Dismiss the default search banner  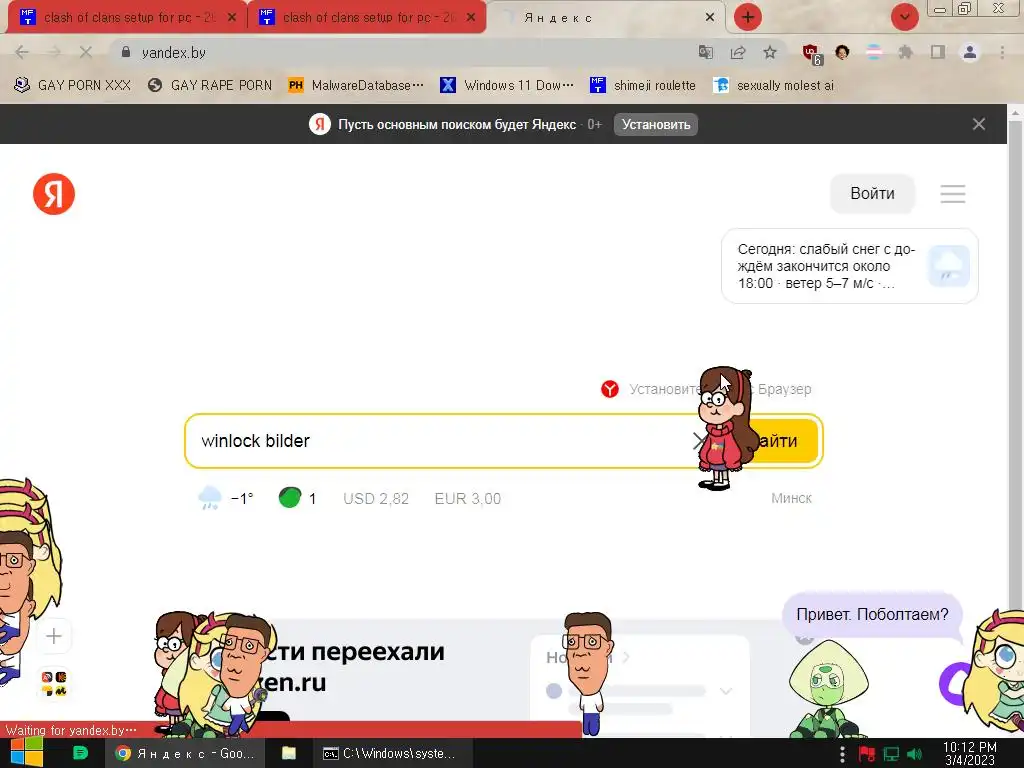point(978,124)
